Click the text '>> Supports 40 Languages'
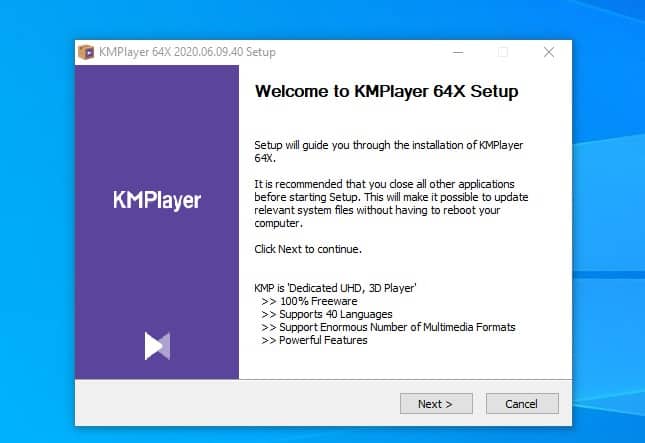 pyautogui.click(x=327, y=314)
